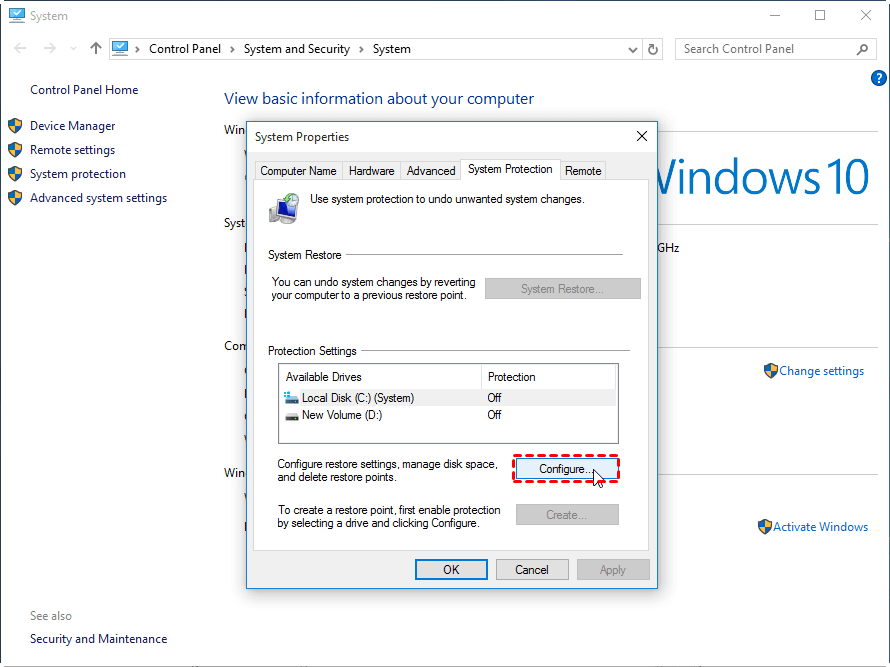
Task: Click shield icon next to Activate Windows
Action: click(765, 527)
